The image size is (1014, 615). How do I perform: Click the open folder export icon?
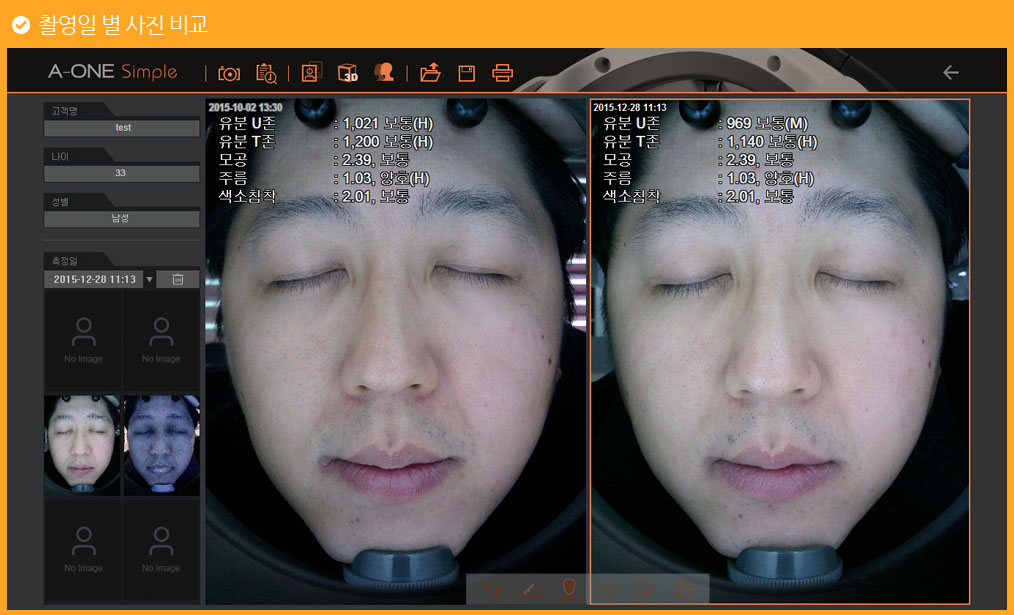click(x=430, y=72)
